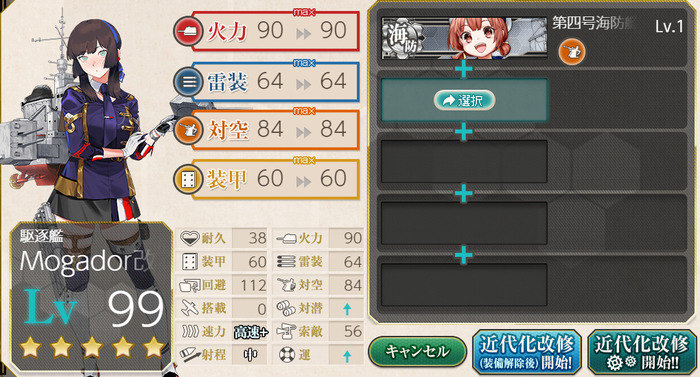700x377 pixels.
Task: Click the orange anti-air icon under 第四号海防艦
Action: tap(571, 52)
